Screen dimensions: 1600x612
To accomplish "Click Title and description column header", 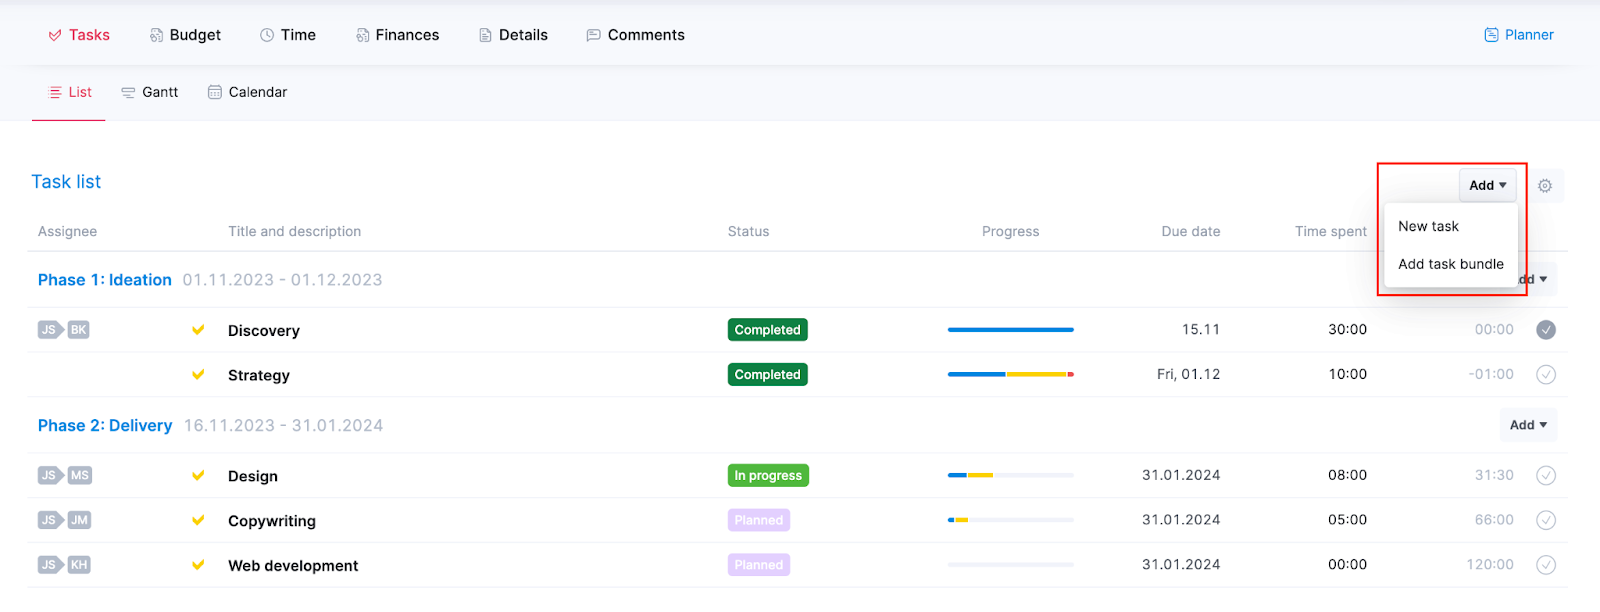I will [295, 232].
